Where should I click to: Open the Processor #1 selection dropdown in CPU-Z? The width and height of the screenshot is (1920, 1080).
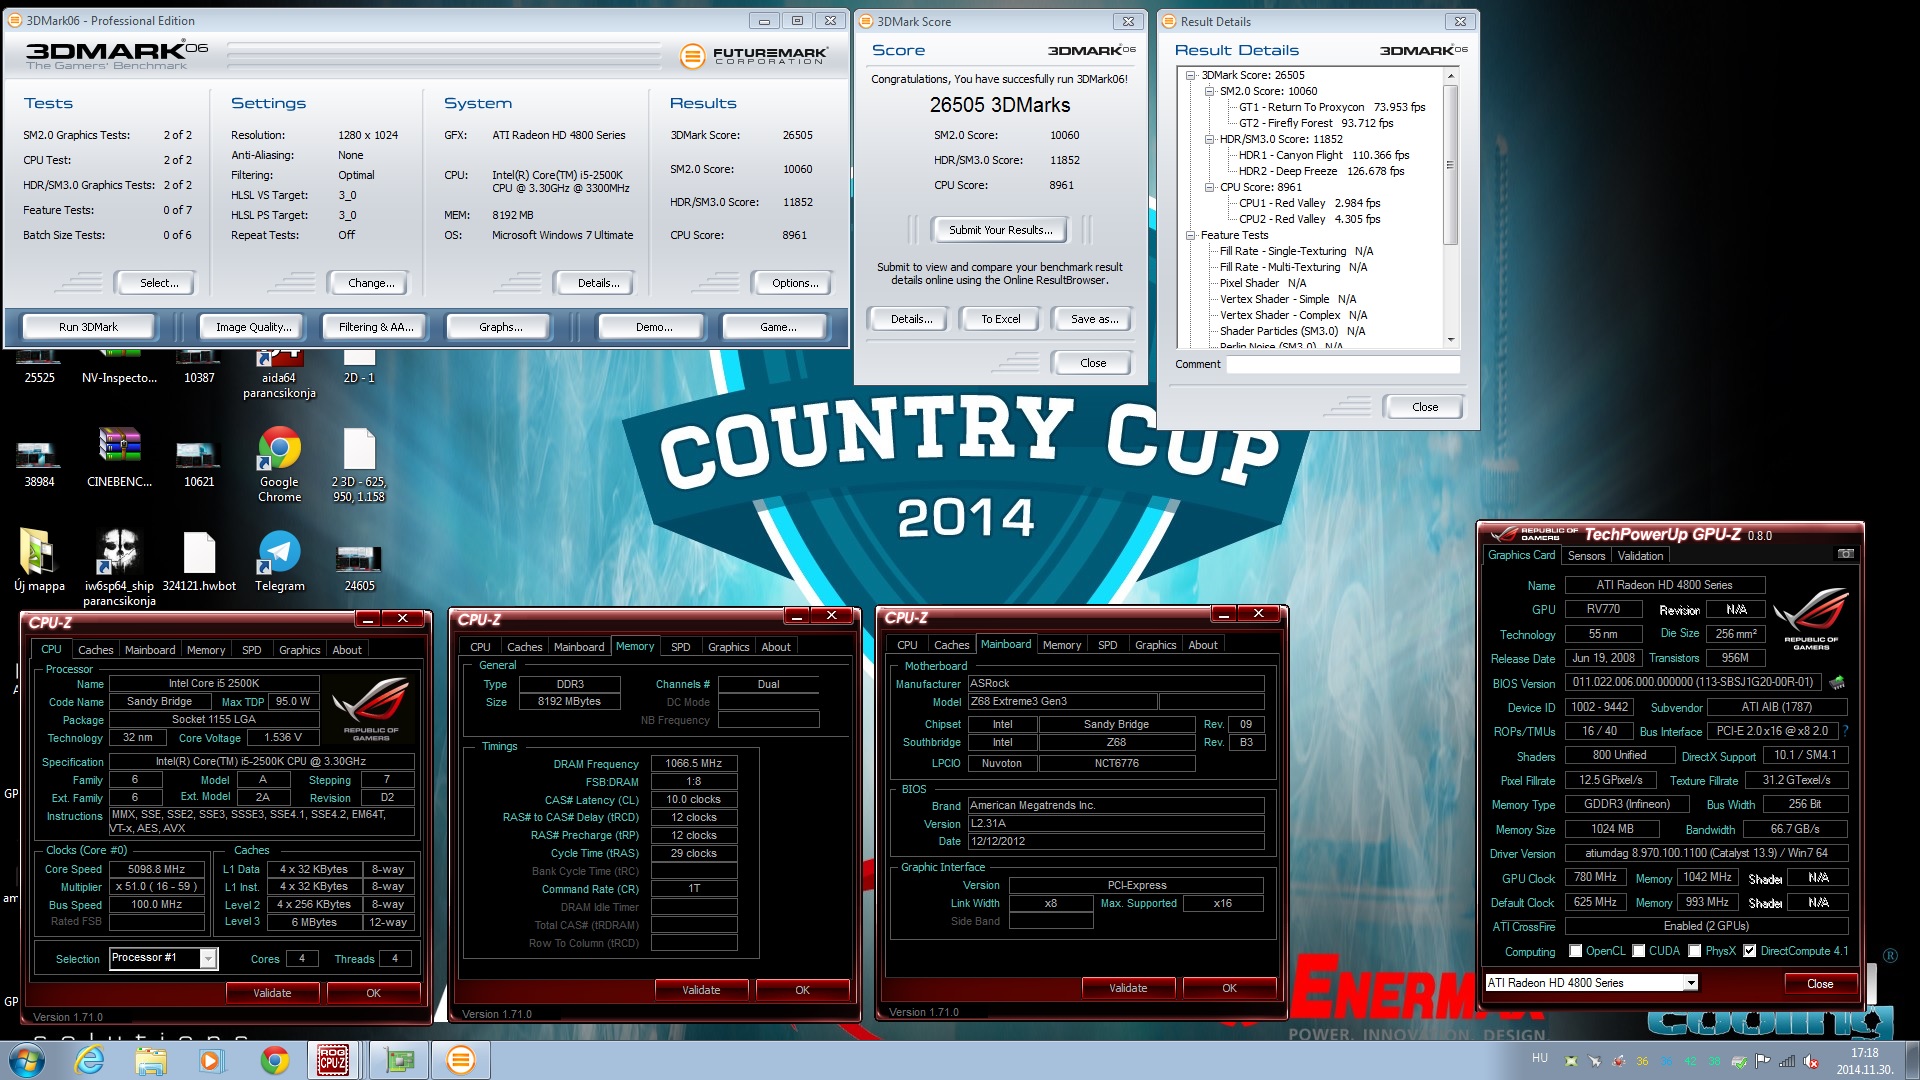(x=208, y=959)
